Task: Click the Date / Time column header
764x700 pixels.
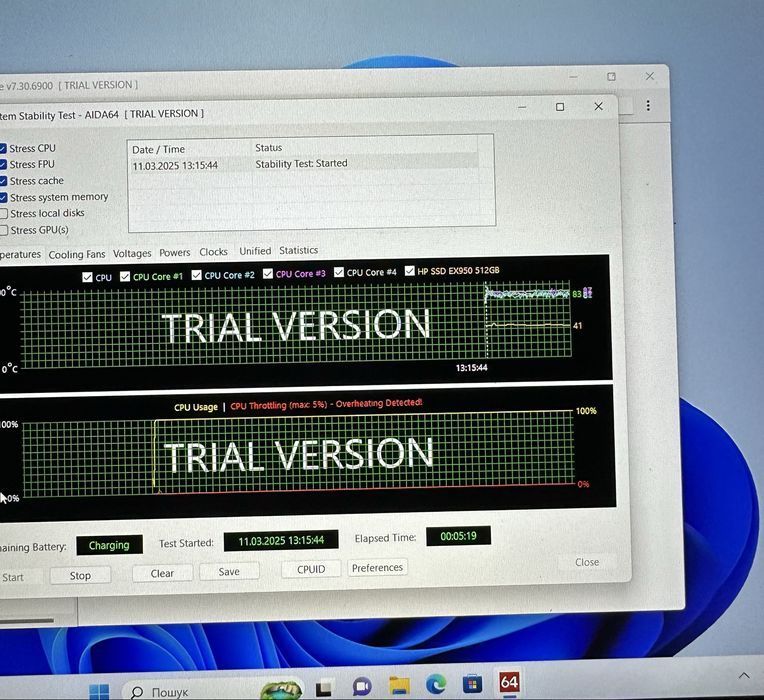Action: pyautogui.click(x=158, y=150)
